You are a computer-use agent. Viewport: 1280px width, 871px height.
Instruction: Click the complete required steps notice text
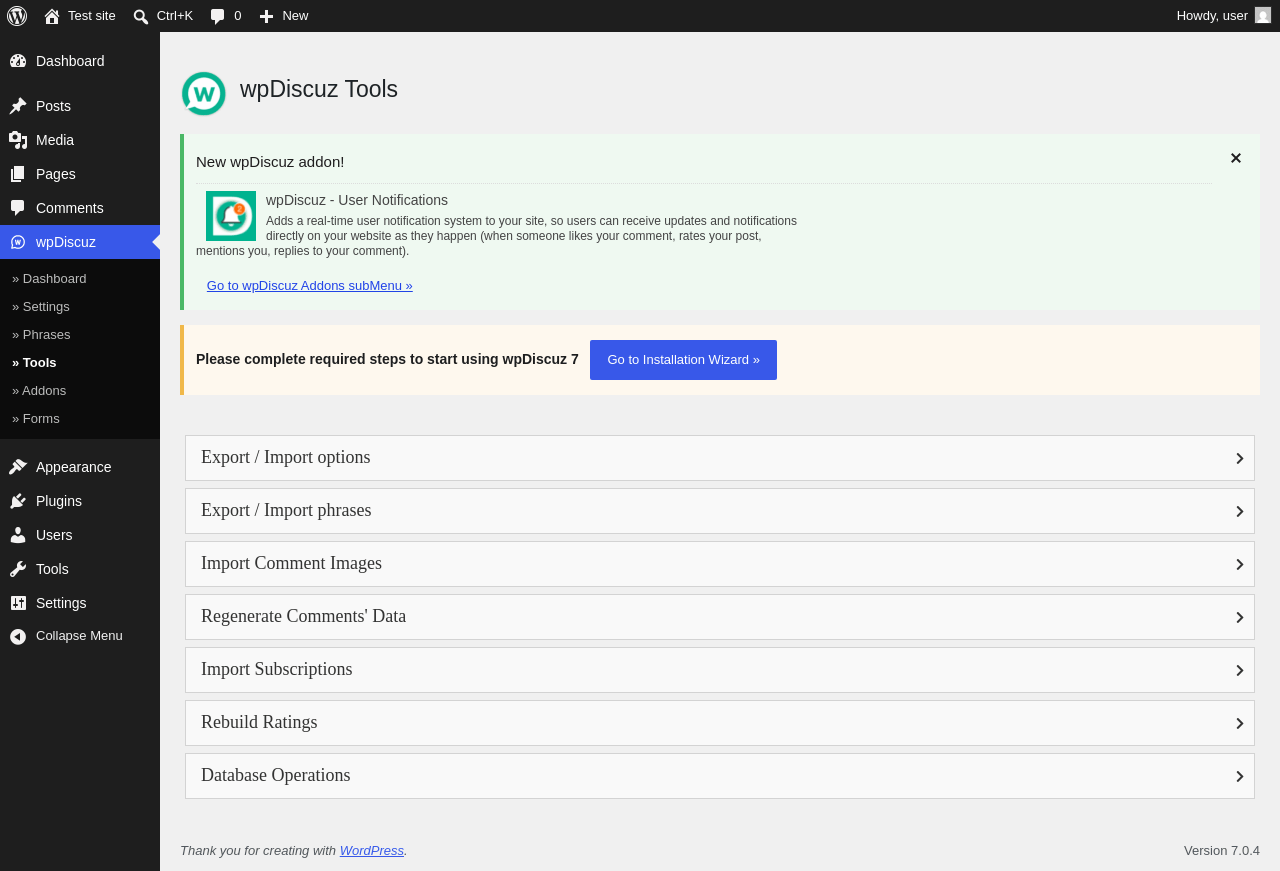(387, 359)
